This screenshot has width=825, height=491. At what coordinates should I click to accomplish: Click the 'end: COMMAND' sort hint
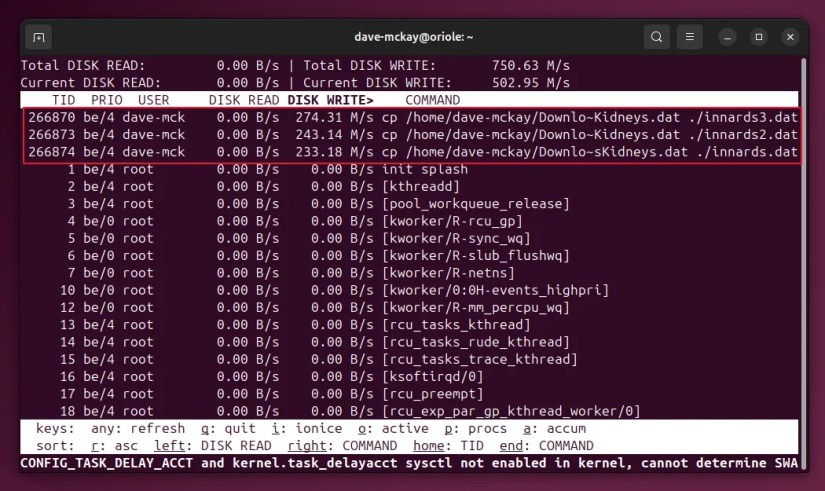click(547, 446)
